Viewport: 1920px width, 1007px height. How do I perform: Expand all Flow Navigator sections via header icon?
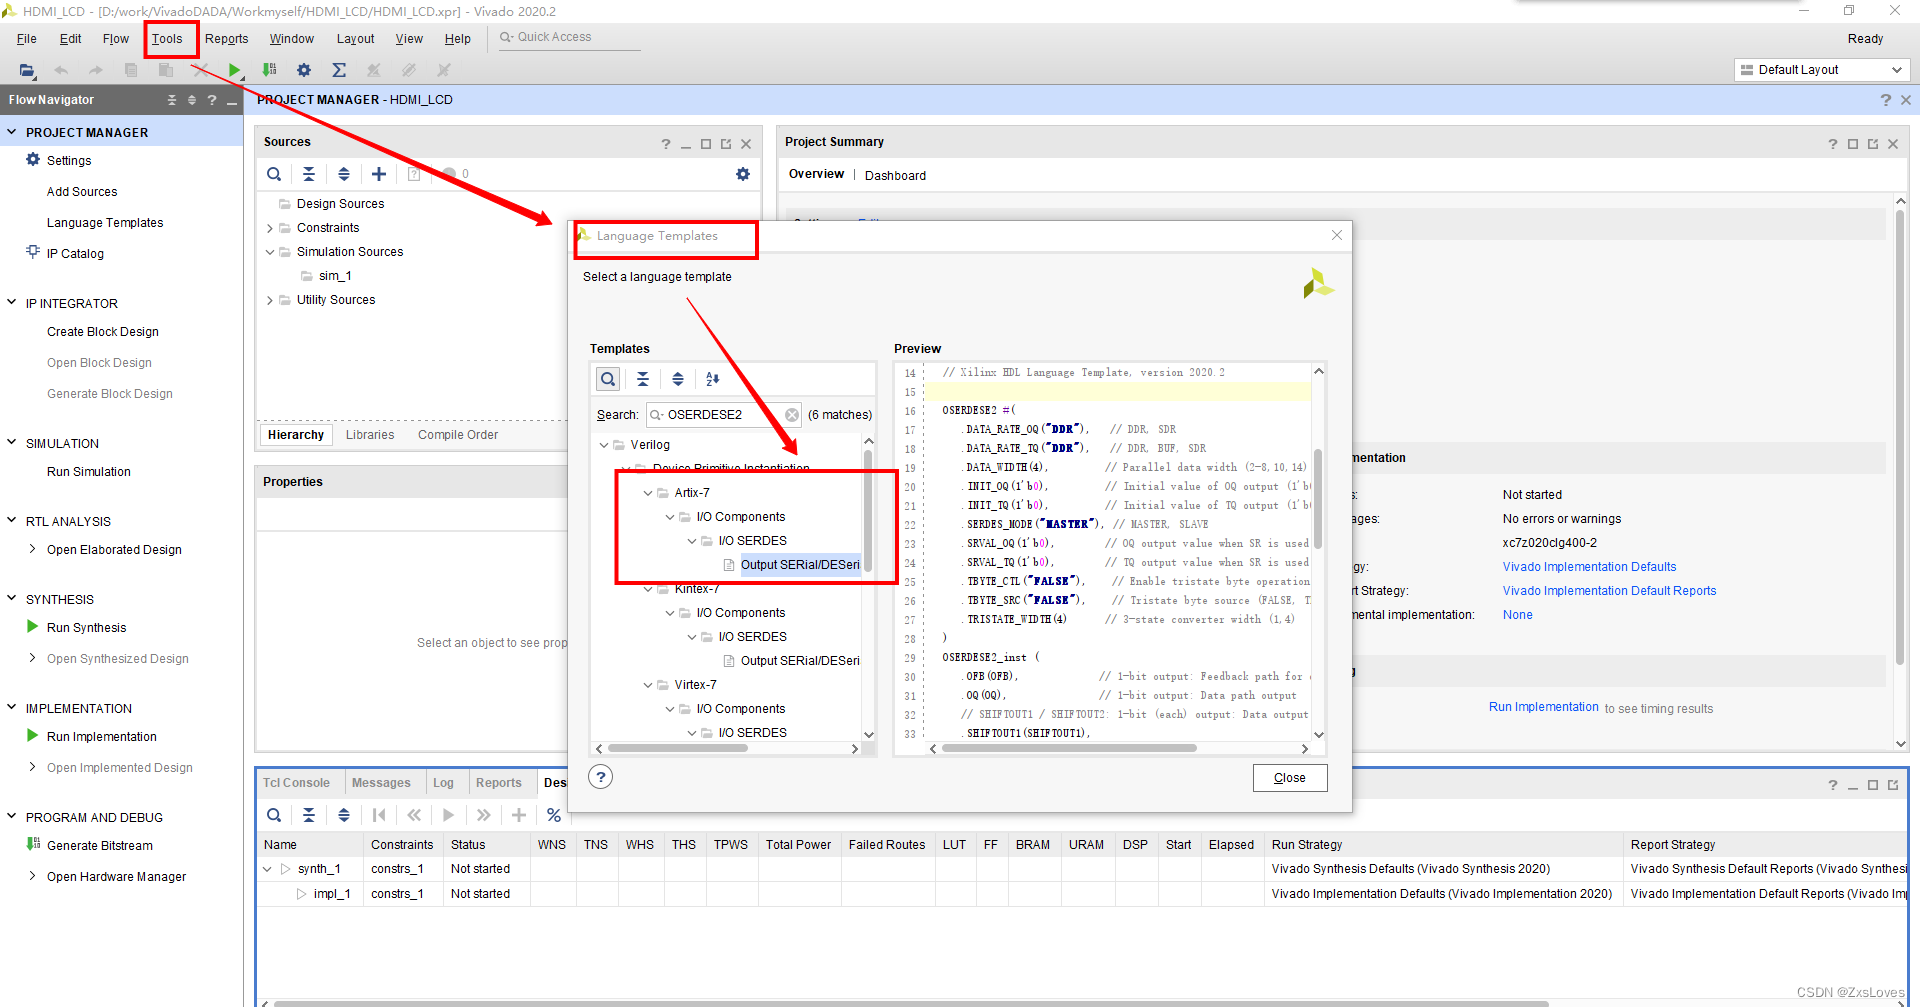[x=192, y=100]
